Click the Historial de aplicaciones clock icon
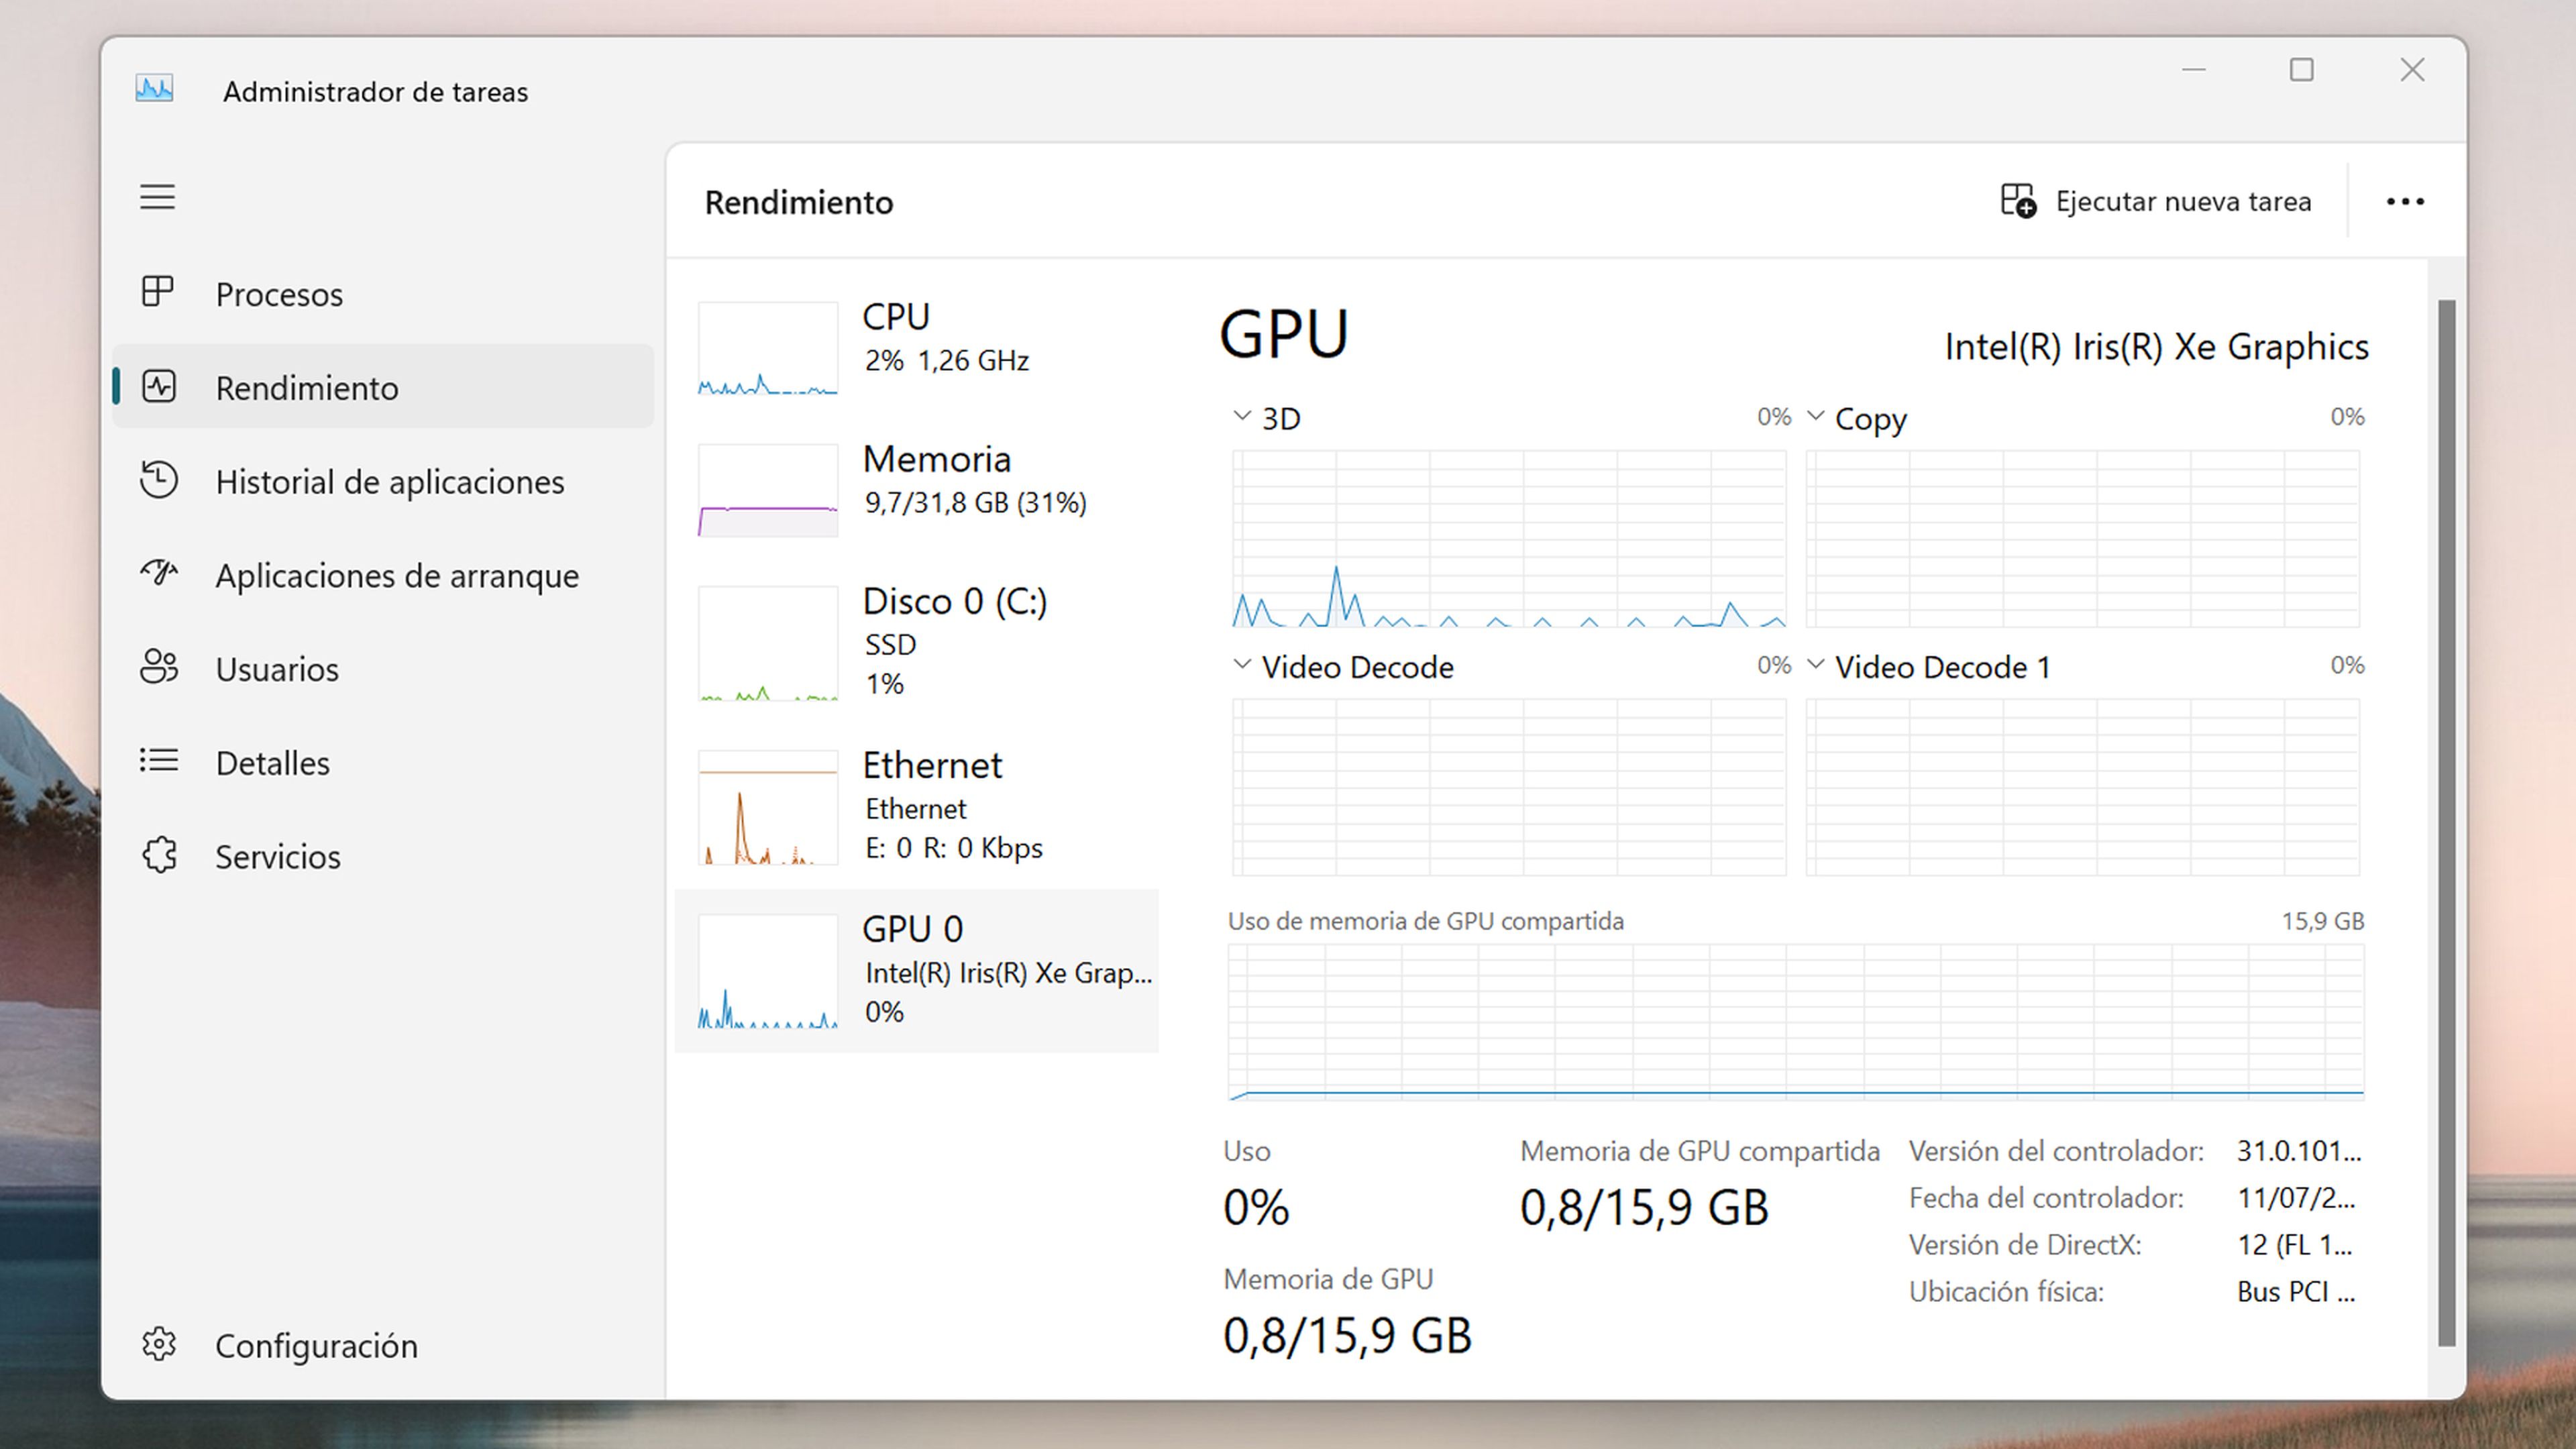Viewport: 2576px width, 1449px height. tap(158, 480)
